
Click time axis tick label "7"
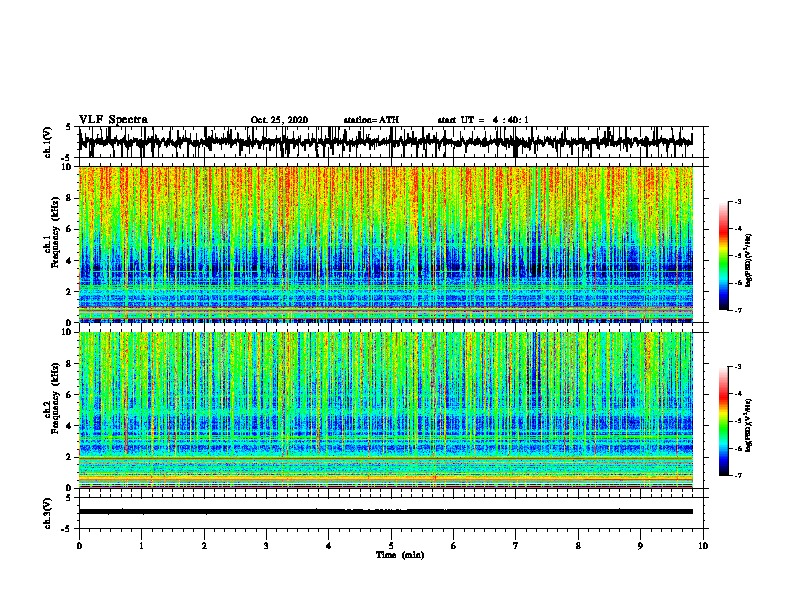[516, 546]
